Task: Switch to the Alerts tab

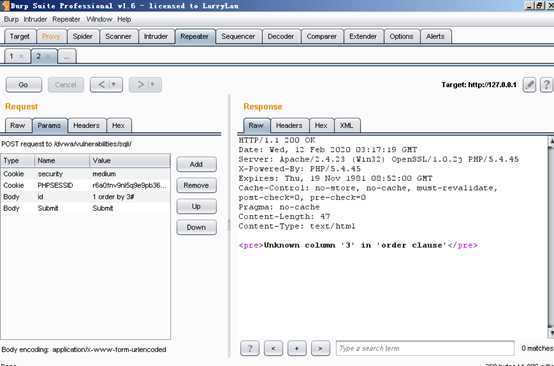Action: (435, 36)
